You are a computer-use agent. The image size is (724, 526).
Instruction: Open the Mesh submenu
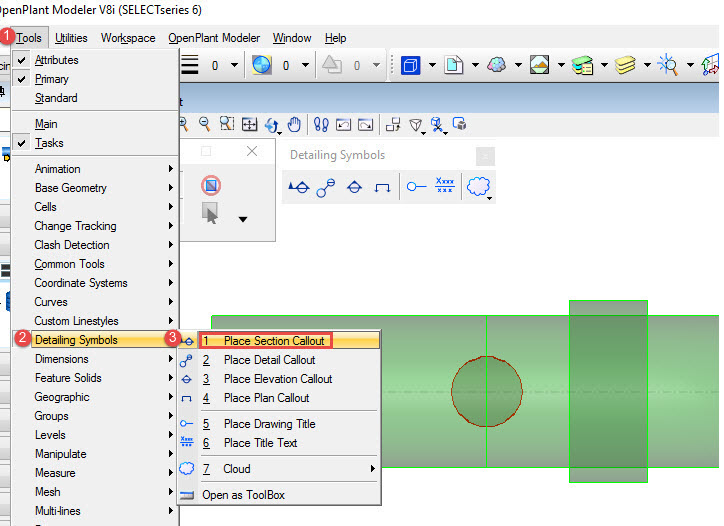95,492
